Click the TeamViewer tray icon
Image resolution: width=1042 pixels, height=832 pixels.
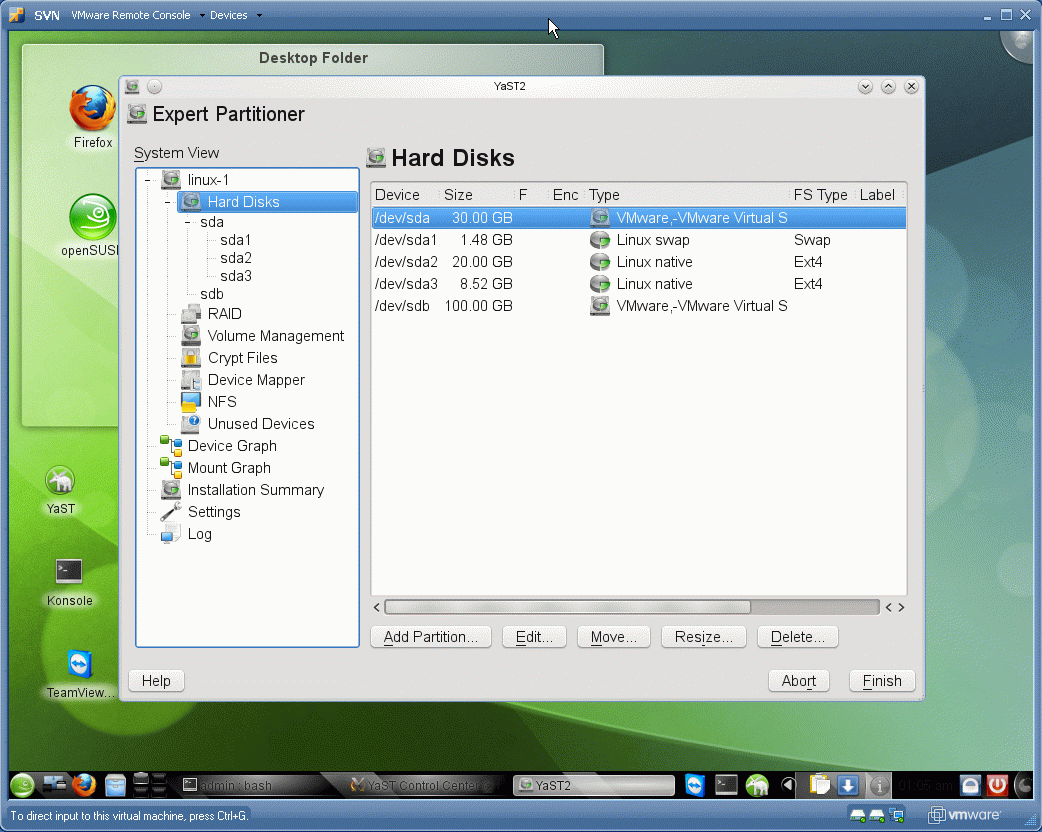[694, 785]
